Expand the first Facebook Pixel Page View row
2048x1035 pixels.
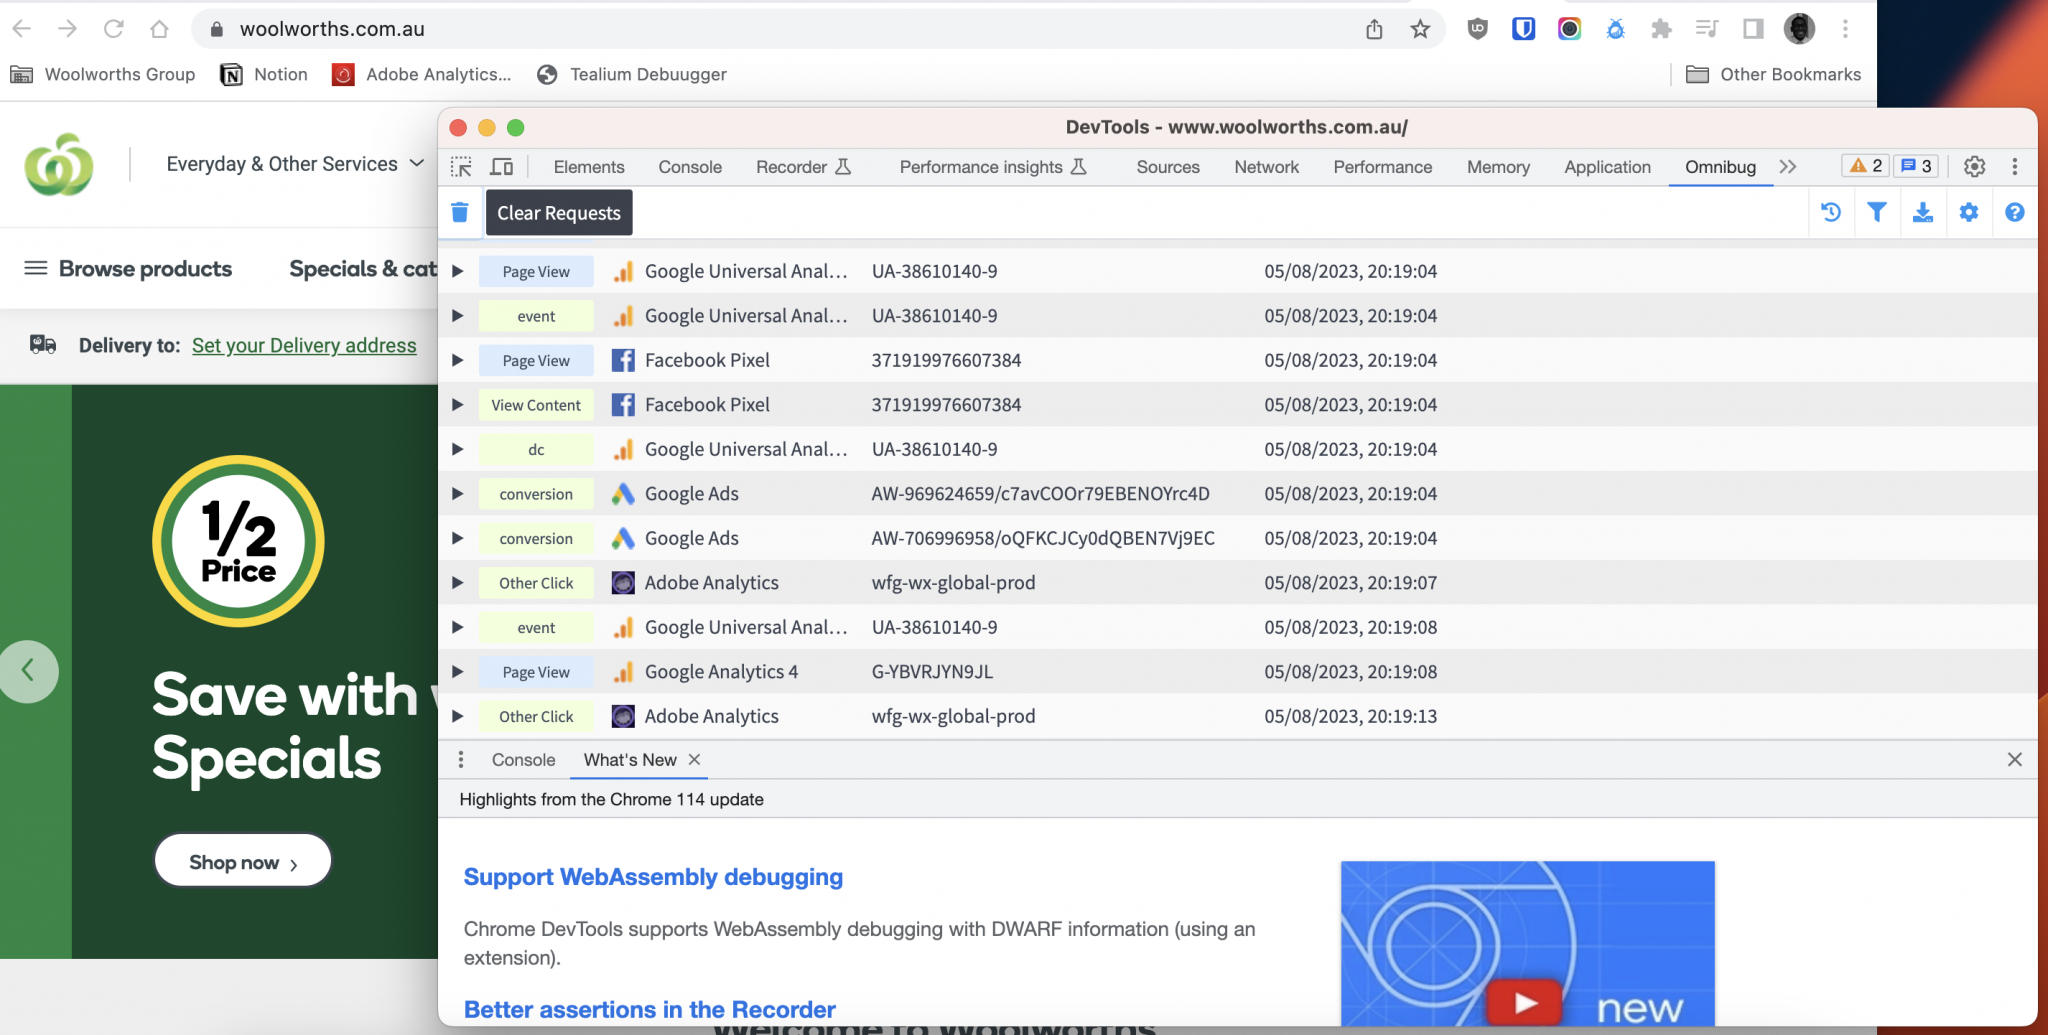457,360
